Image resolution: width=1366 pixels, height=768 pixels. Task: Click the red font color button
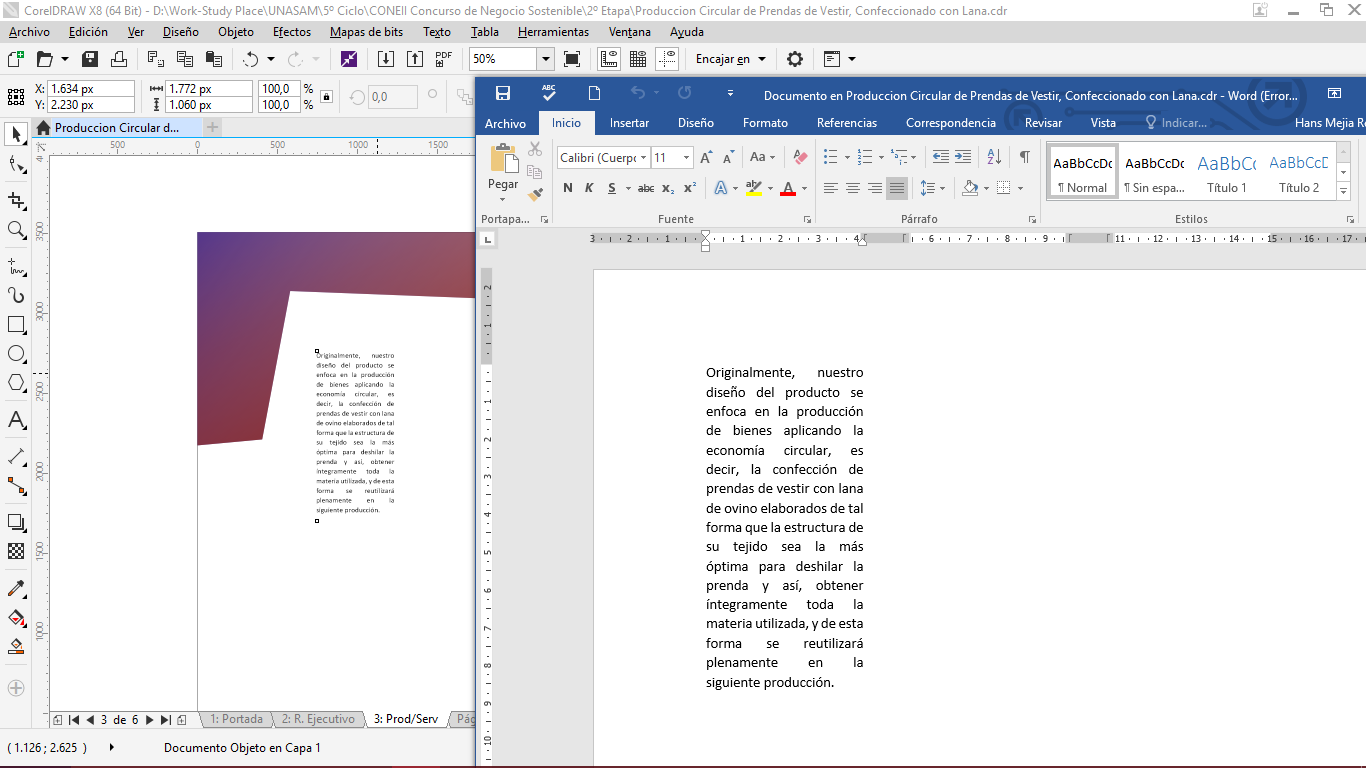coord(788,188)
